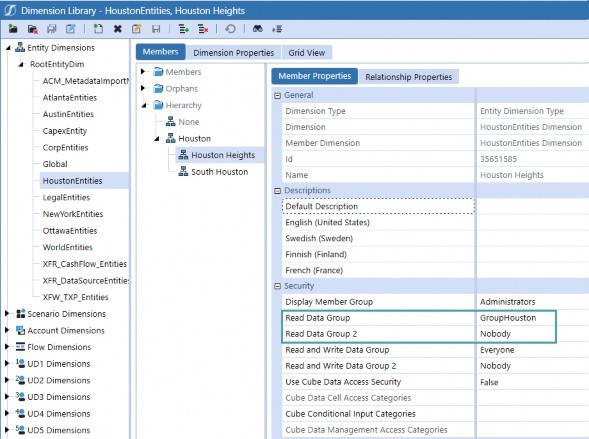Expand the Scenario Dimensions tree node
589x439 pixels.
click(7, 314)
